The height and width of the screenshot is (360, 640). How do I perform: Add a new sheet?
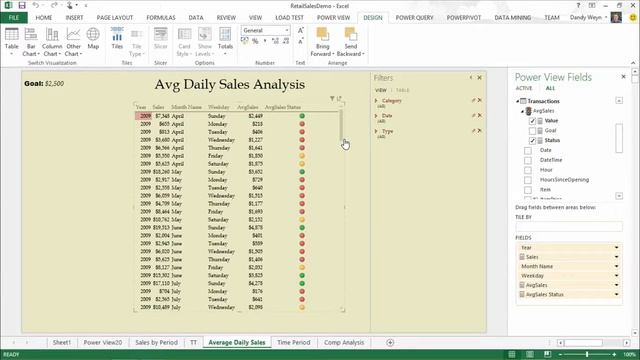[x=390, y=342]
